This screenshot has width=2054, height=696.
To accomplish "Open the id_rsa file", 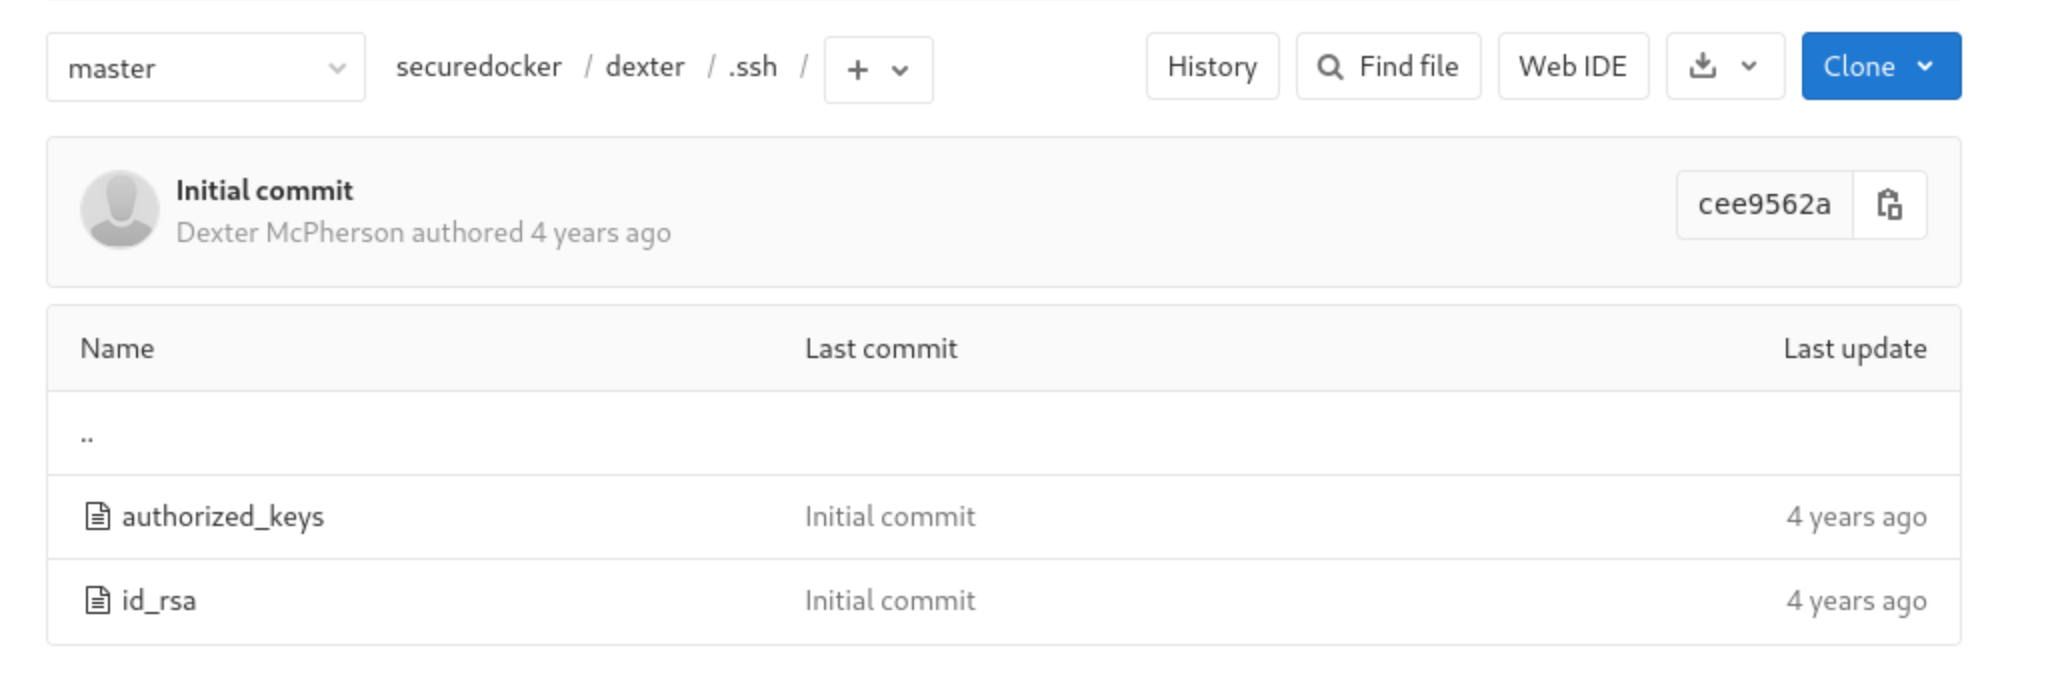I will pyautogui.click(x=159, y=600).
